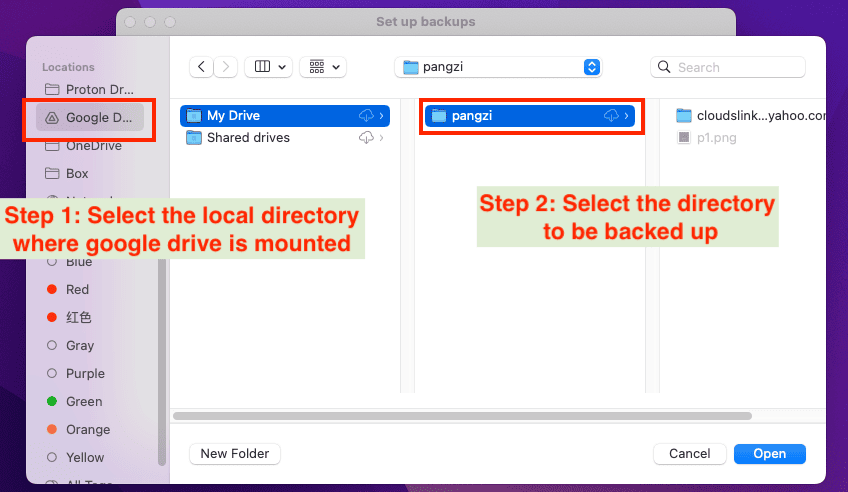Image resolution: width=848 pixels, height=492 pixels.
Task: Click the Cancel button
Action: click(690, 454)
